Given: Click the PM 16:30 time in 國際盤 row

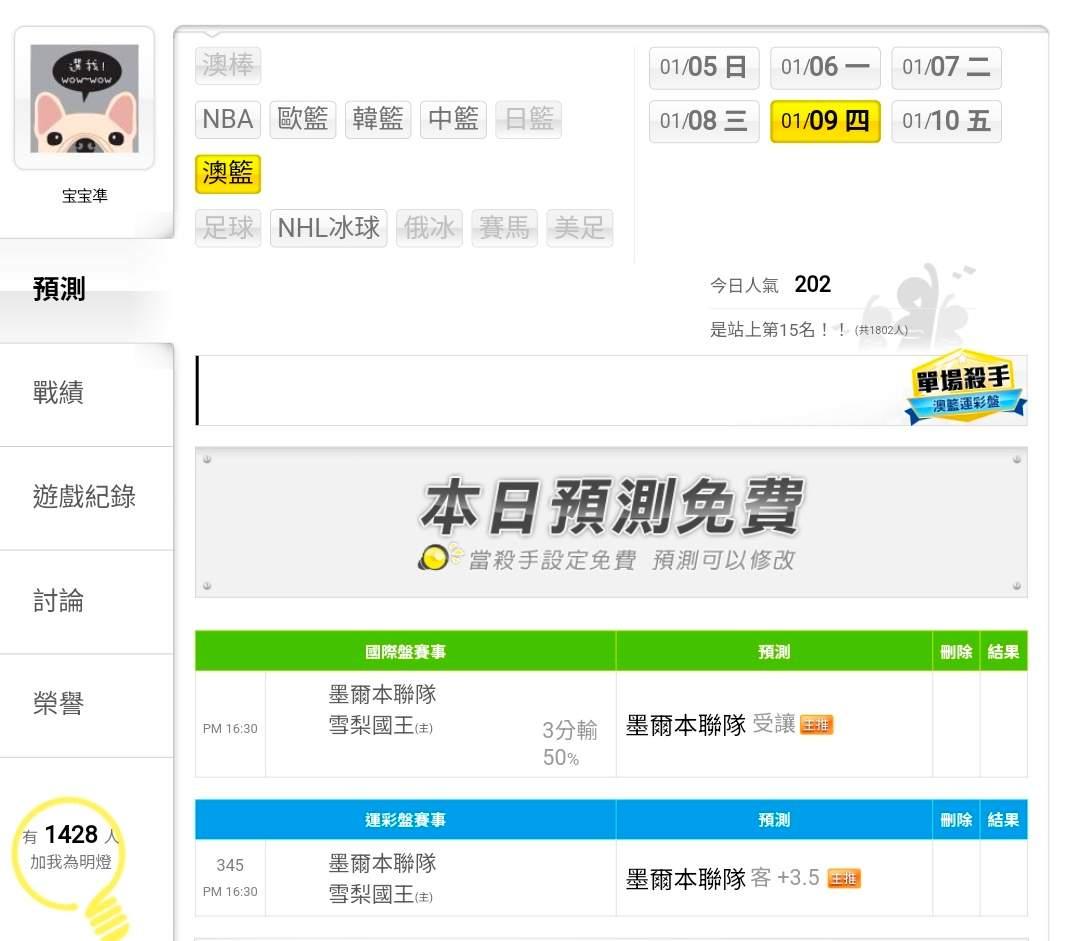Looking at the screenshot, I should [x=230, y=729].
